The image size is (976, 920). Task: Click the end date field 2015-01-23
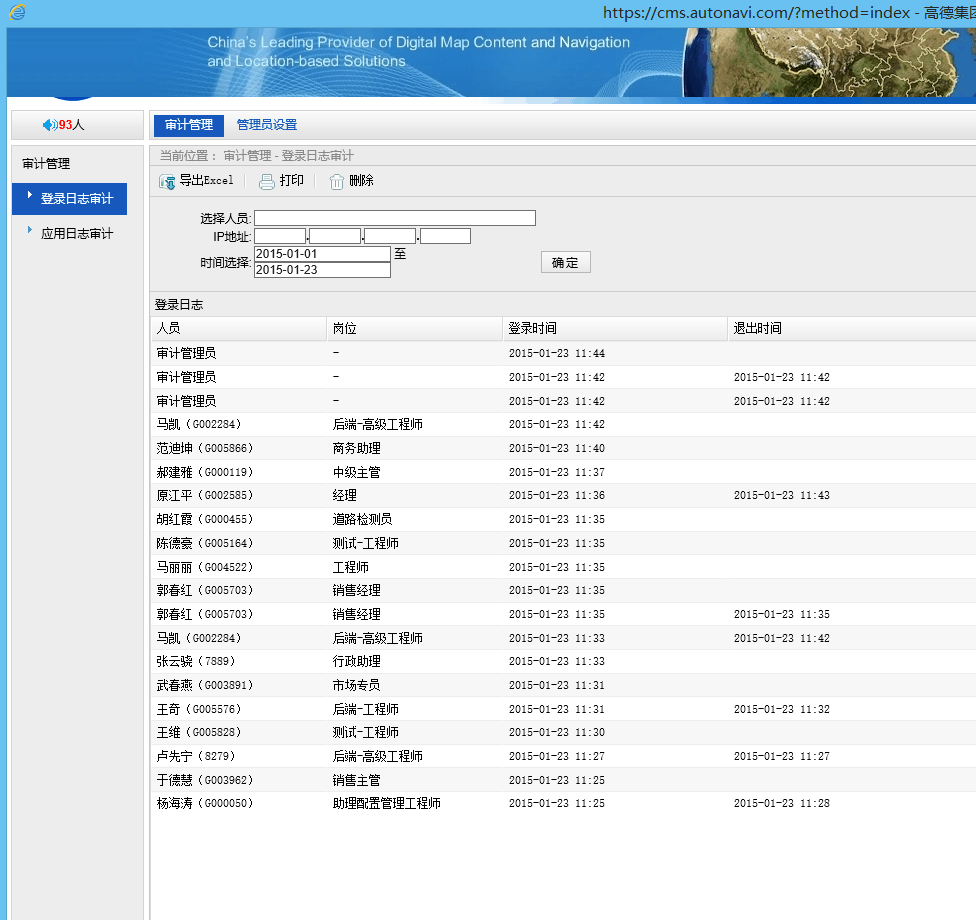[322, 270]
